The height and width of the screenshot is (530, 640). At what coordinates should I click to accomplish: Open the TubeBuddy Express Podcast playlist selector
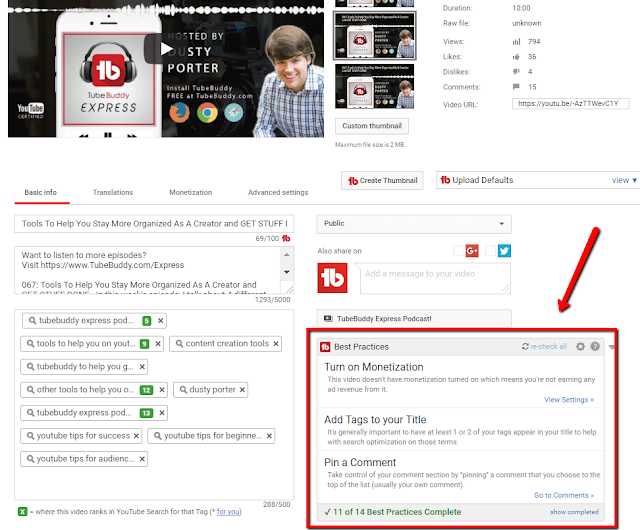pyautogui.click(x=414, y=318)
